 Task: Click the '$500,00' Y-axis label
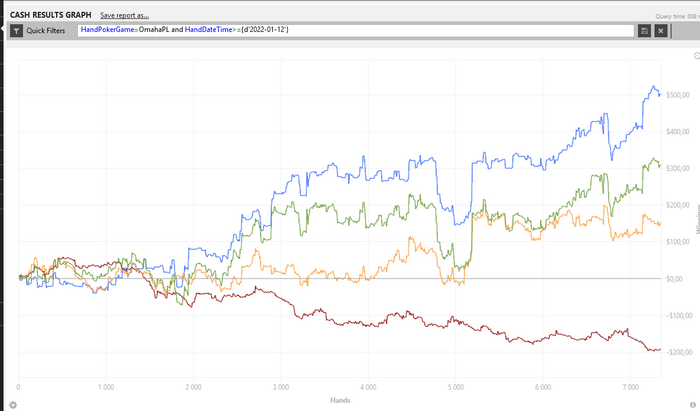(x=678, y=95)
